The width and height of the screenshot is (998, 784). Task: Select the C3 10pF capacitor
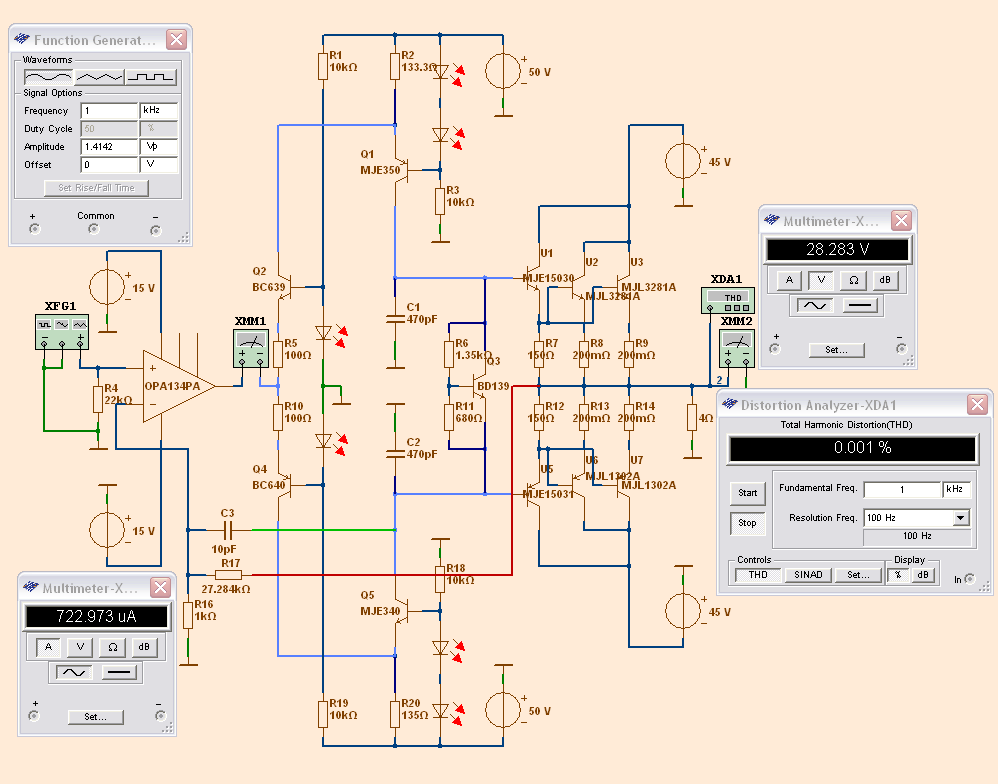[x=228, y=529]
